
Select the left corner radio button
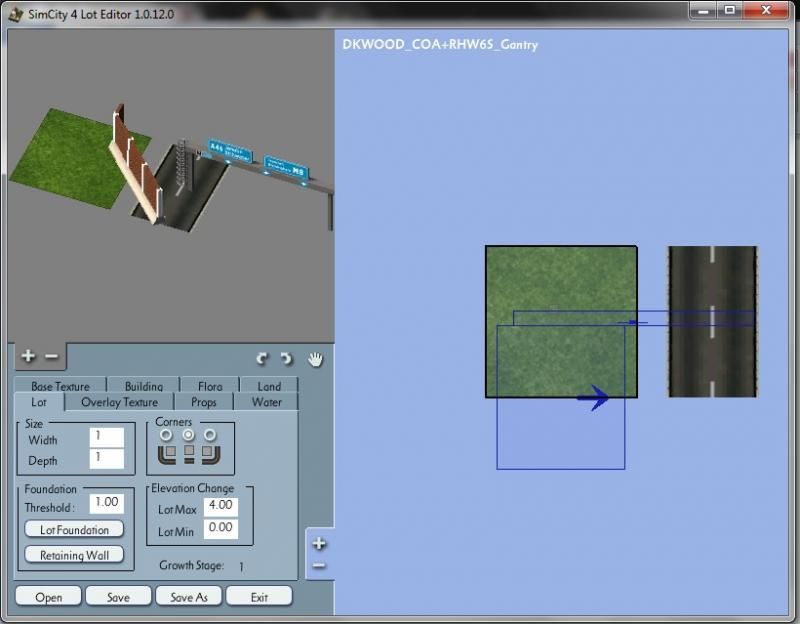point(166,435)
